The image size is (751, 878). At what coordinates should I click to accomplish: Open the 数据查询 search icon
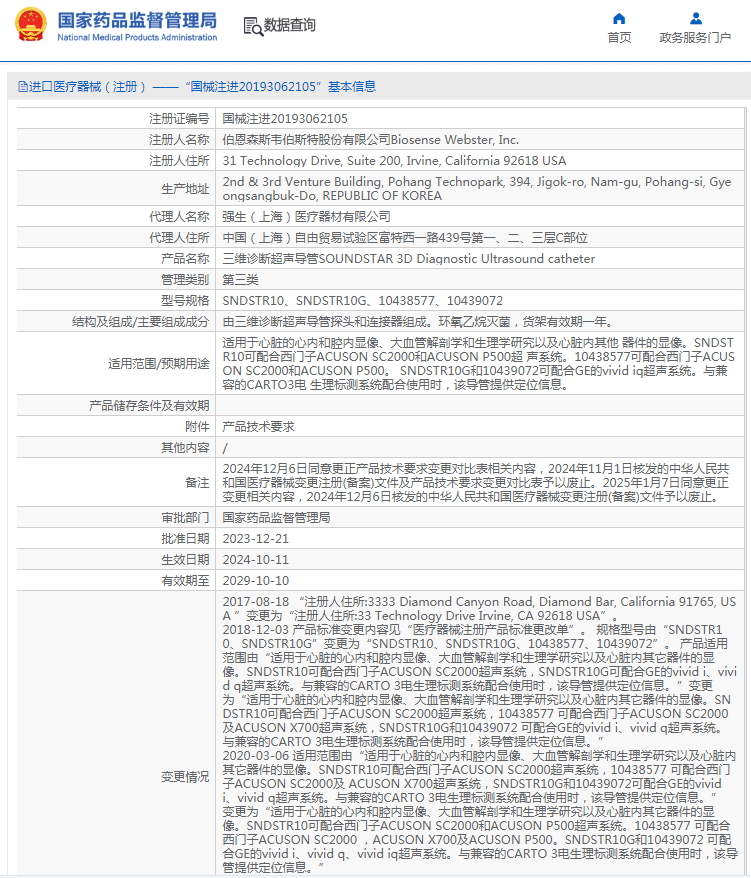253,26
